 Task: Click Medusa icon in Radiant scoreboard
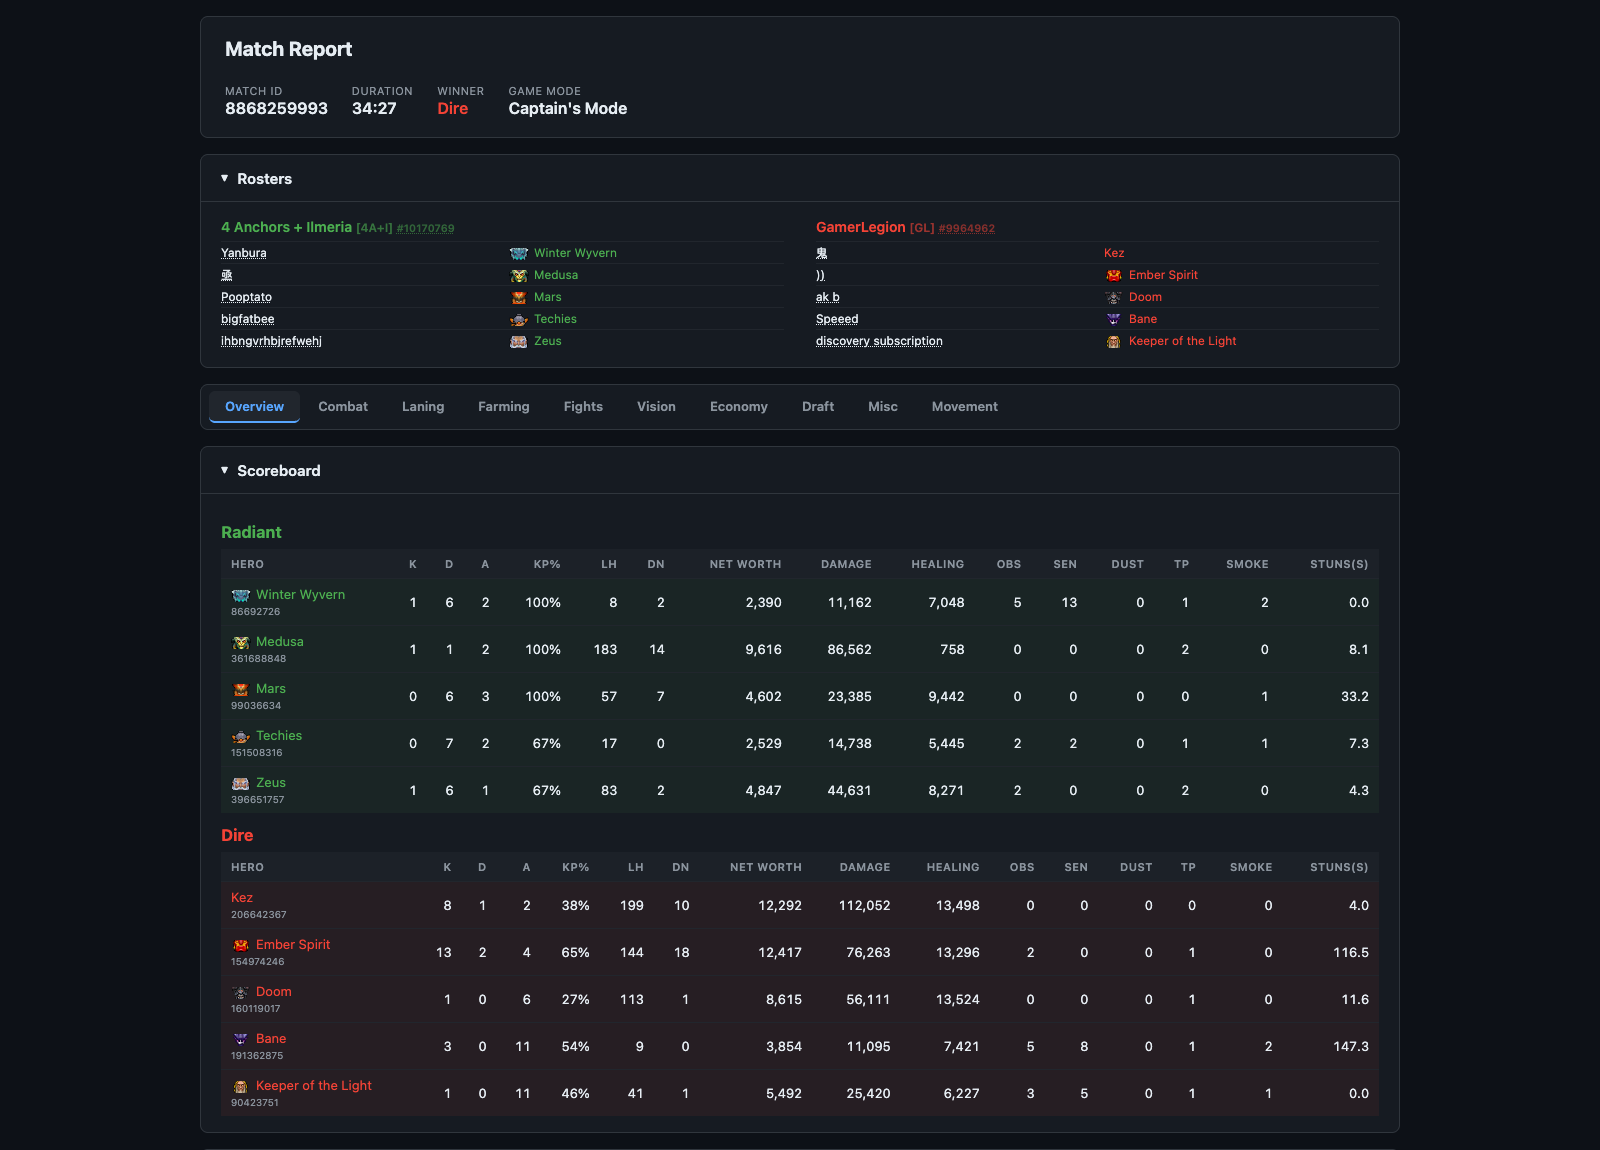[241, 642]
